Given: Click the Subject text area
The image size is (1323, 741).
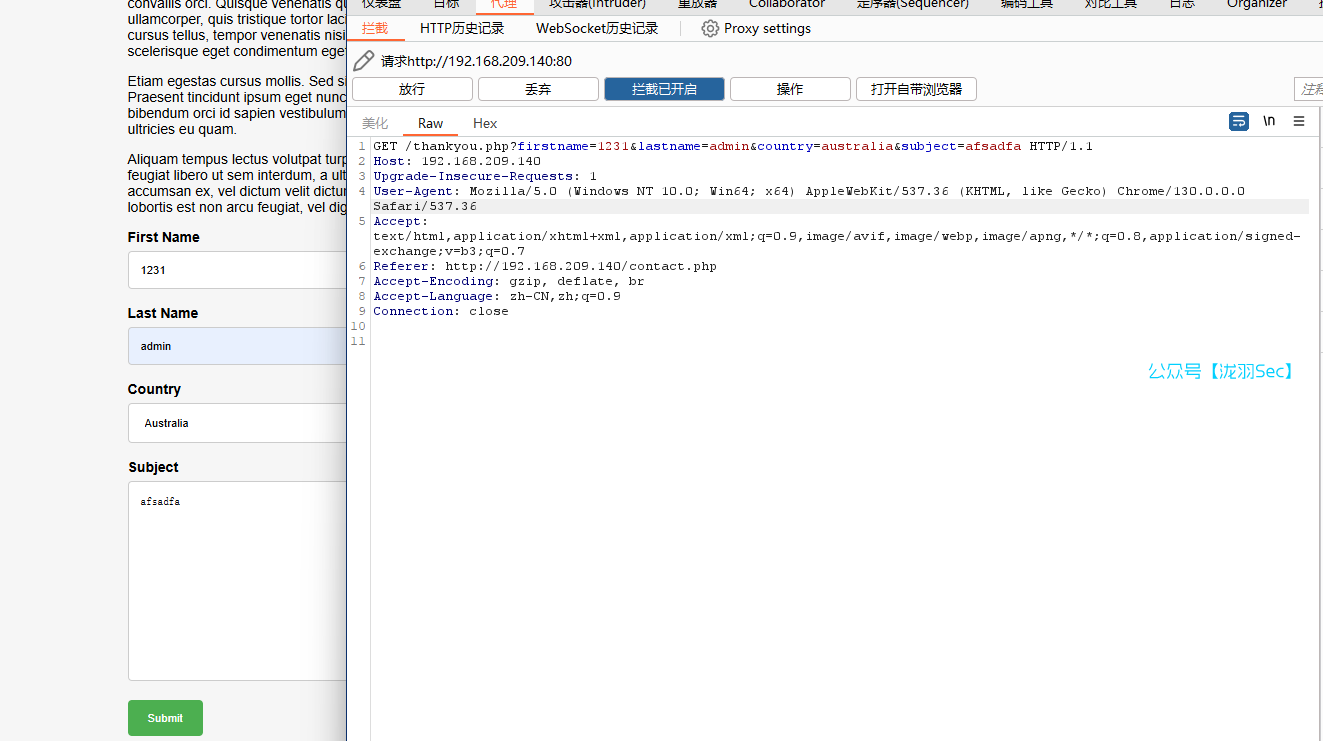Looking at the screenshot, I should [238, 580].
